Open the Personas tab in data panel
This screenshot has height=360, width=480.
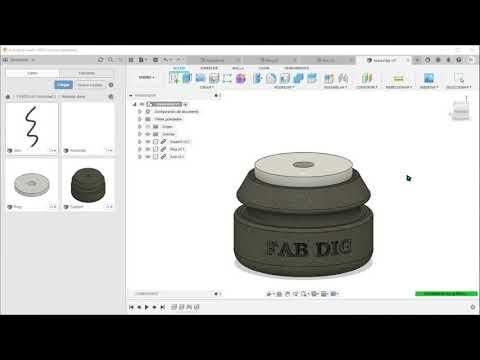87,73
